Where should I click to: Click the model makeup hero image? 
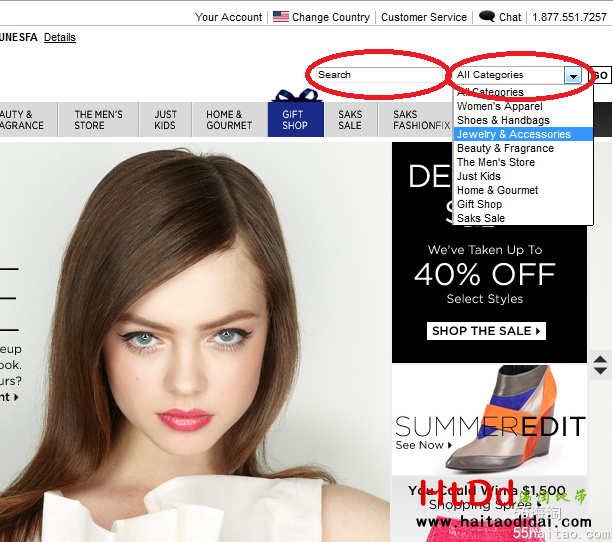(x=195, y=342)
